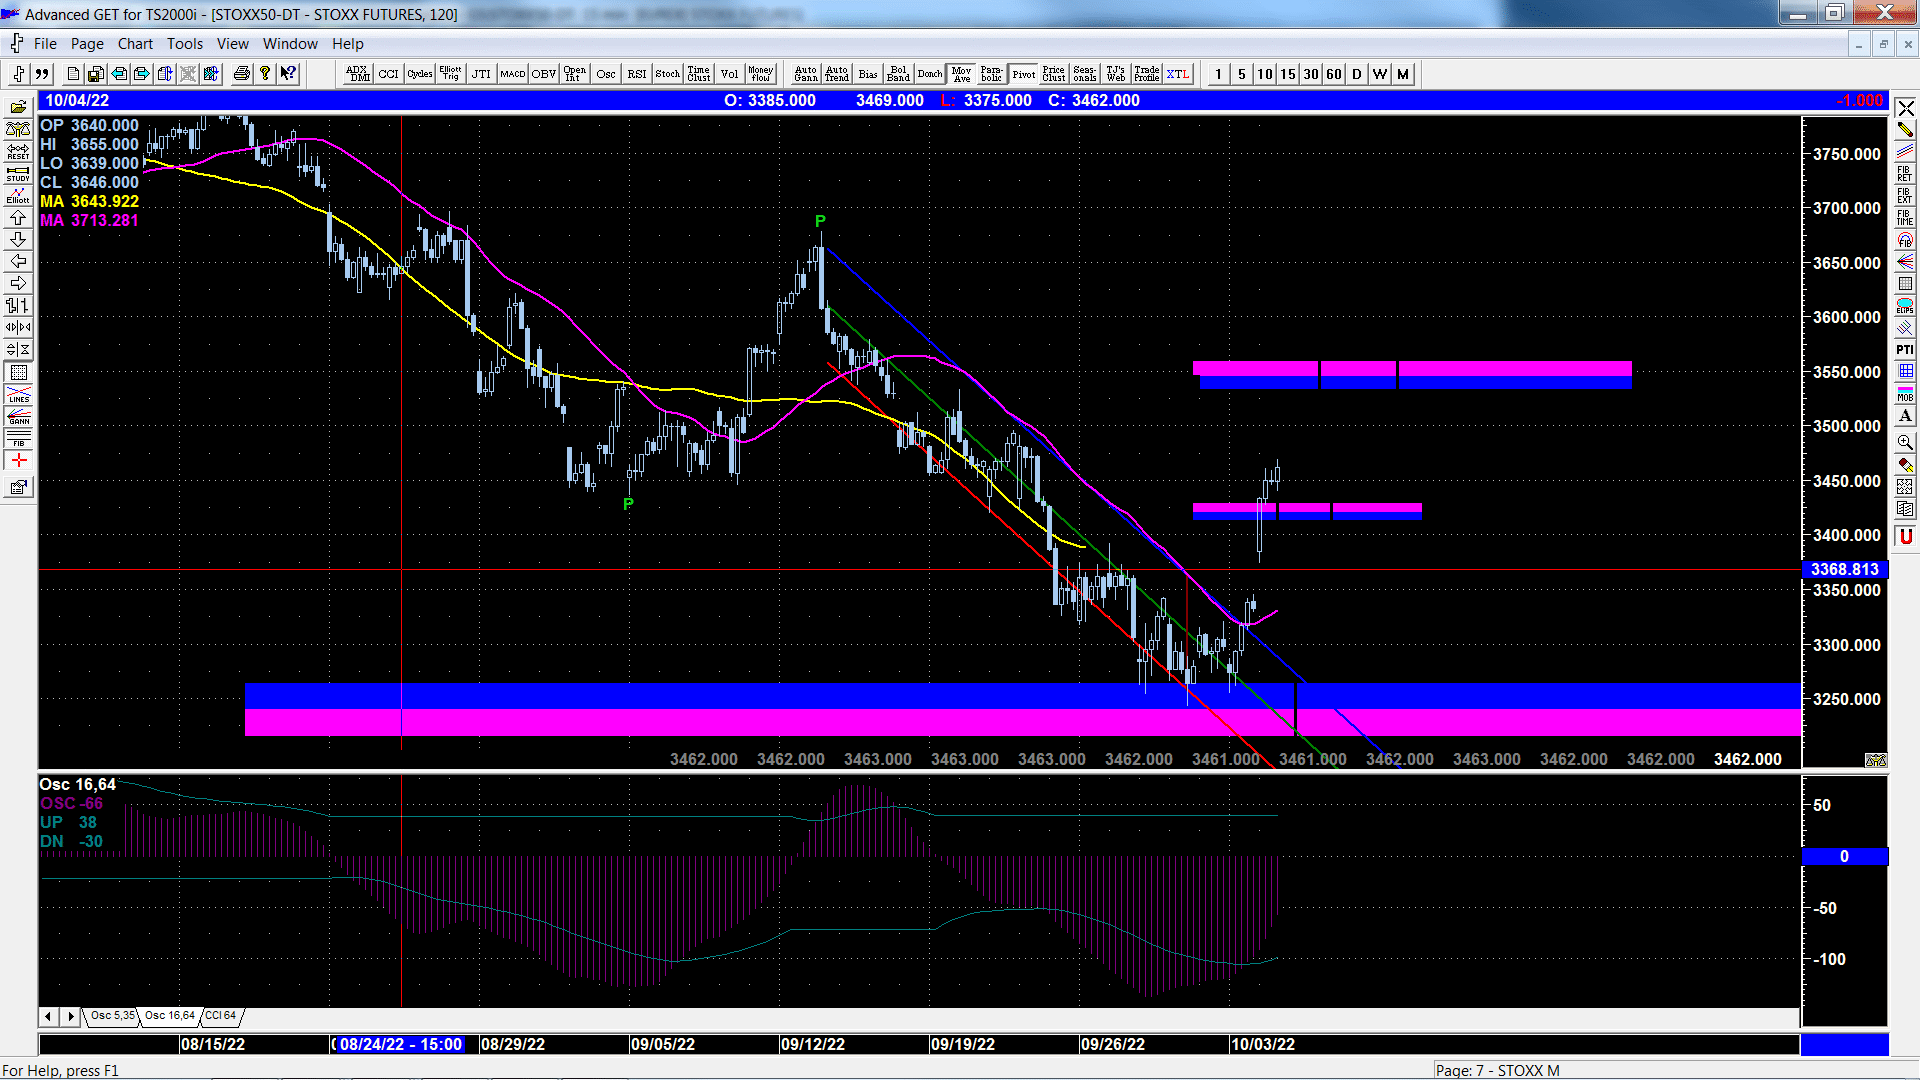
Task: Go to next page icon
Action: [x=142, y=74]
